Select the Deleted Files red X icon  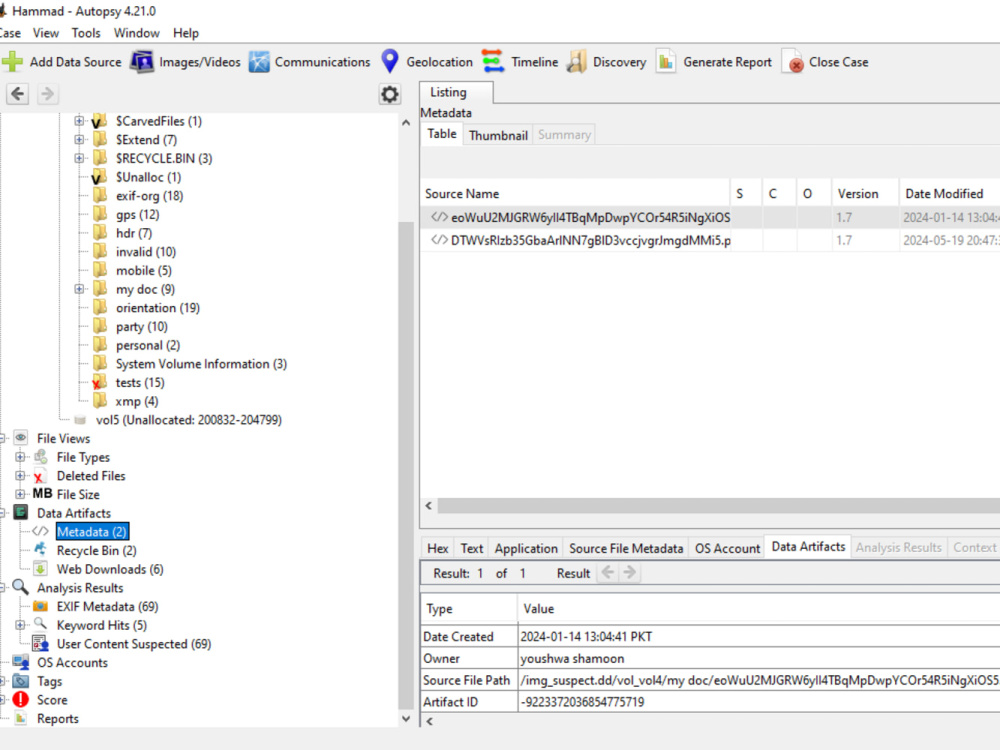pyautogui.click(x=40, y=476)
